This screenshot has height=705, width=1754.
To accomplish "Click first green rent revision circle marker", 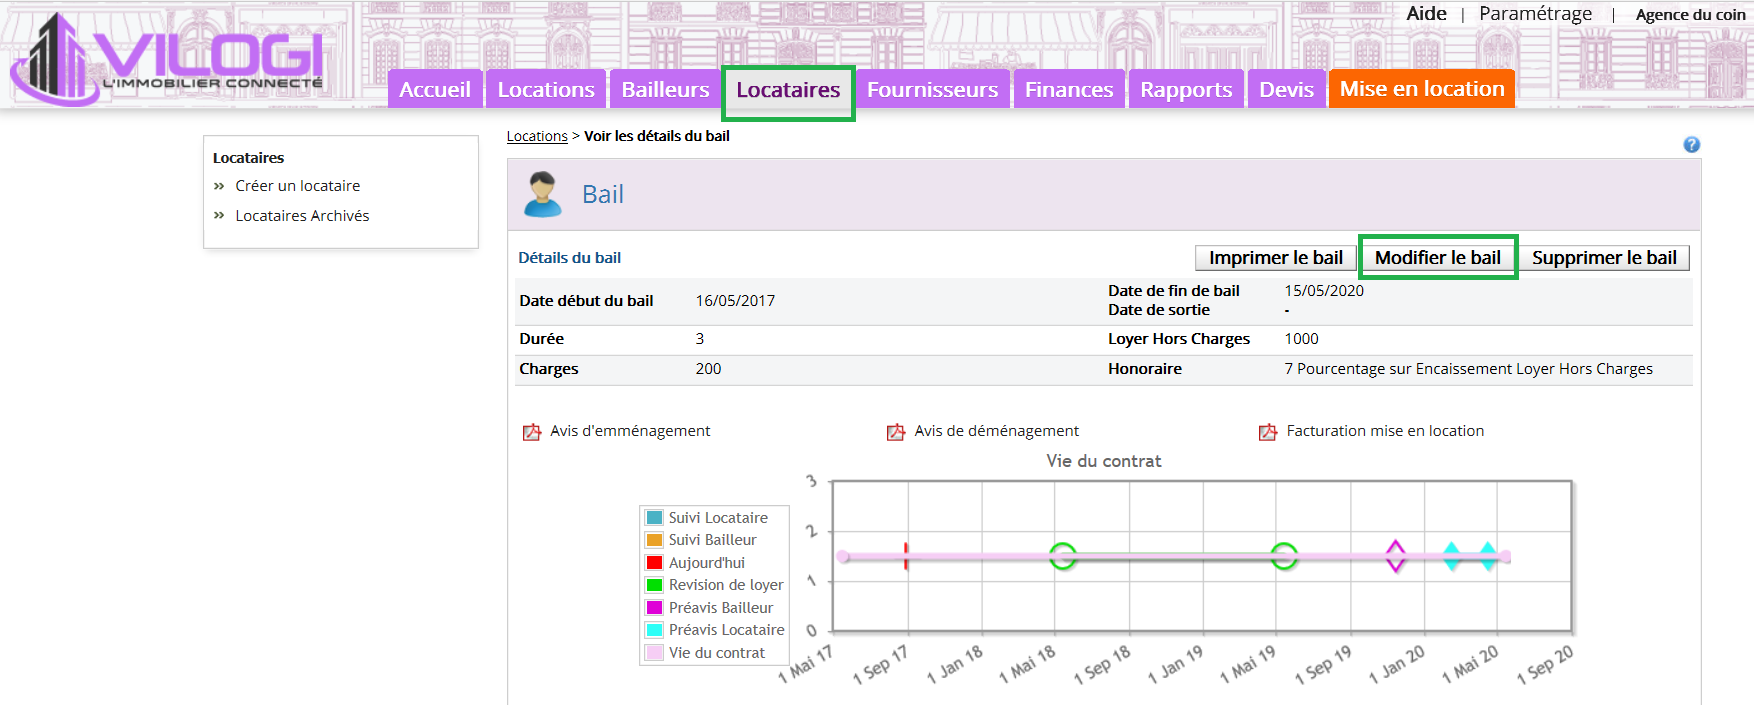I will pyautogui.click(x=1063, y=556).
